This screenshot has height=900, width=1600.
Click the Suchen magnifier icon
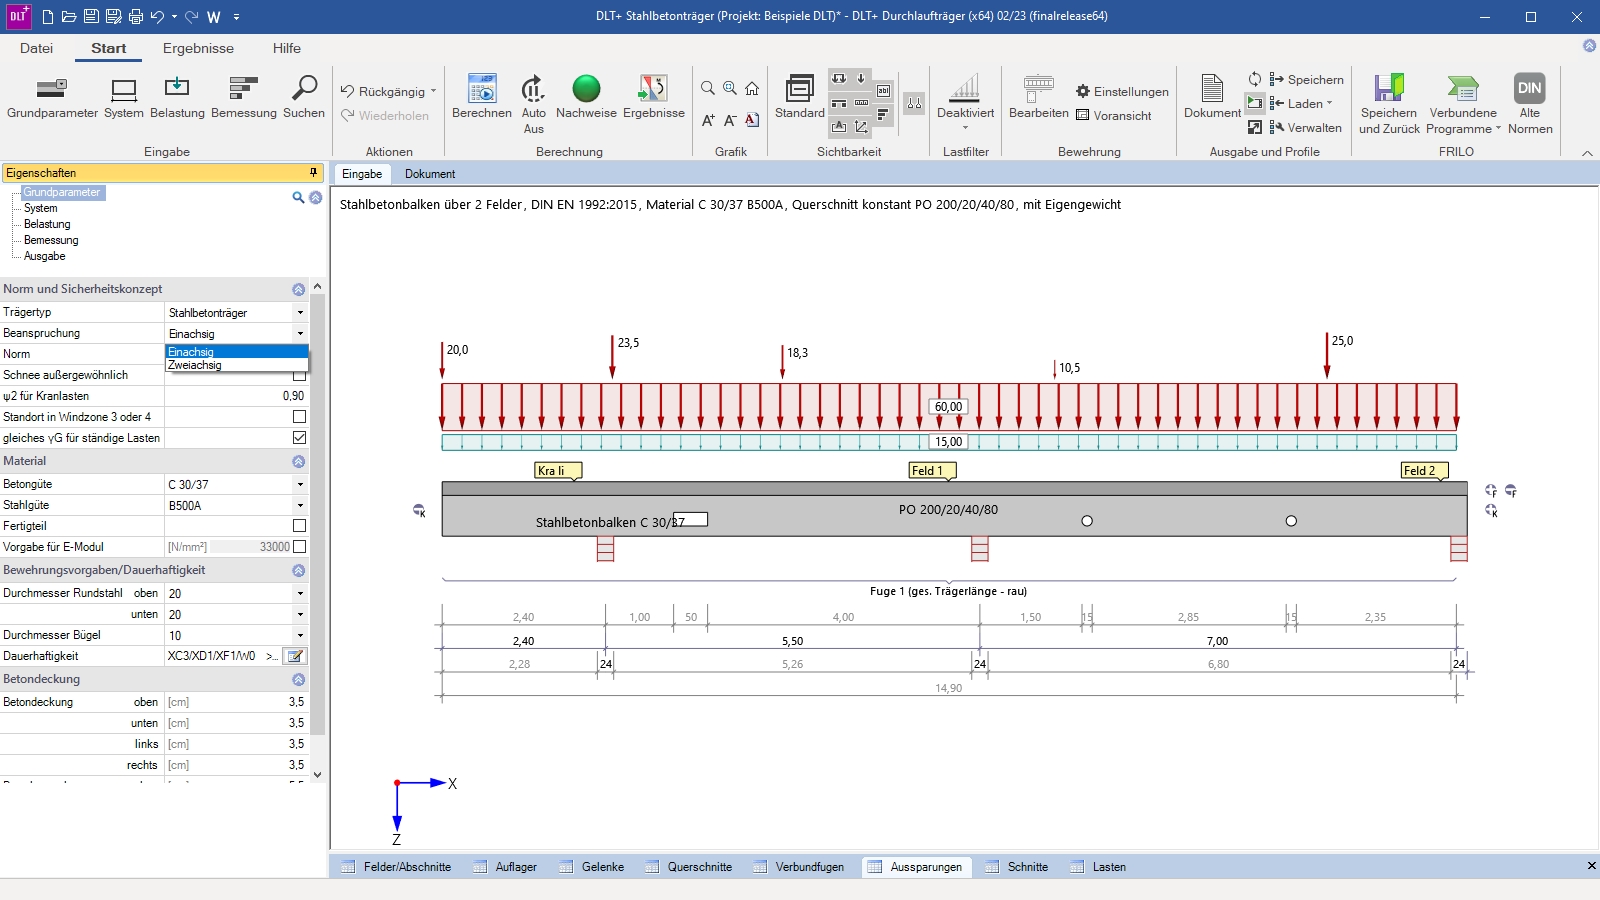[x=304, y=89]
